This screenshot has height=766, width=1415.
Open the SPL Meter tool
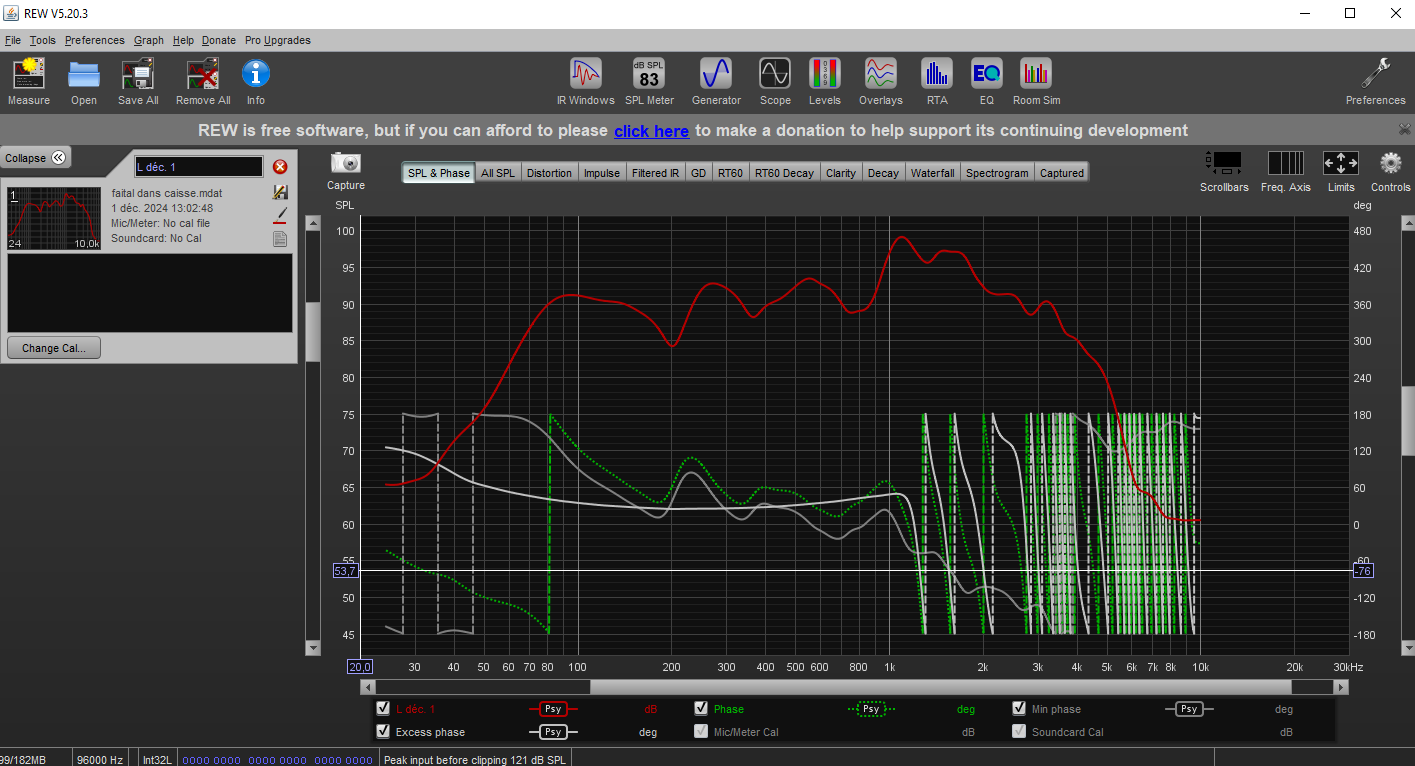pos(649,82)
